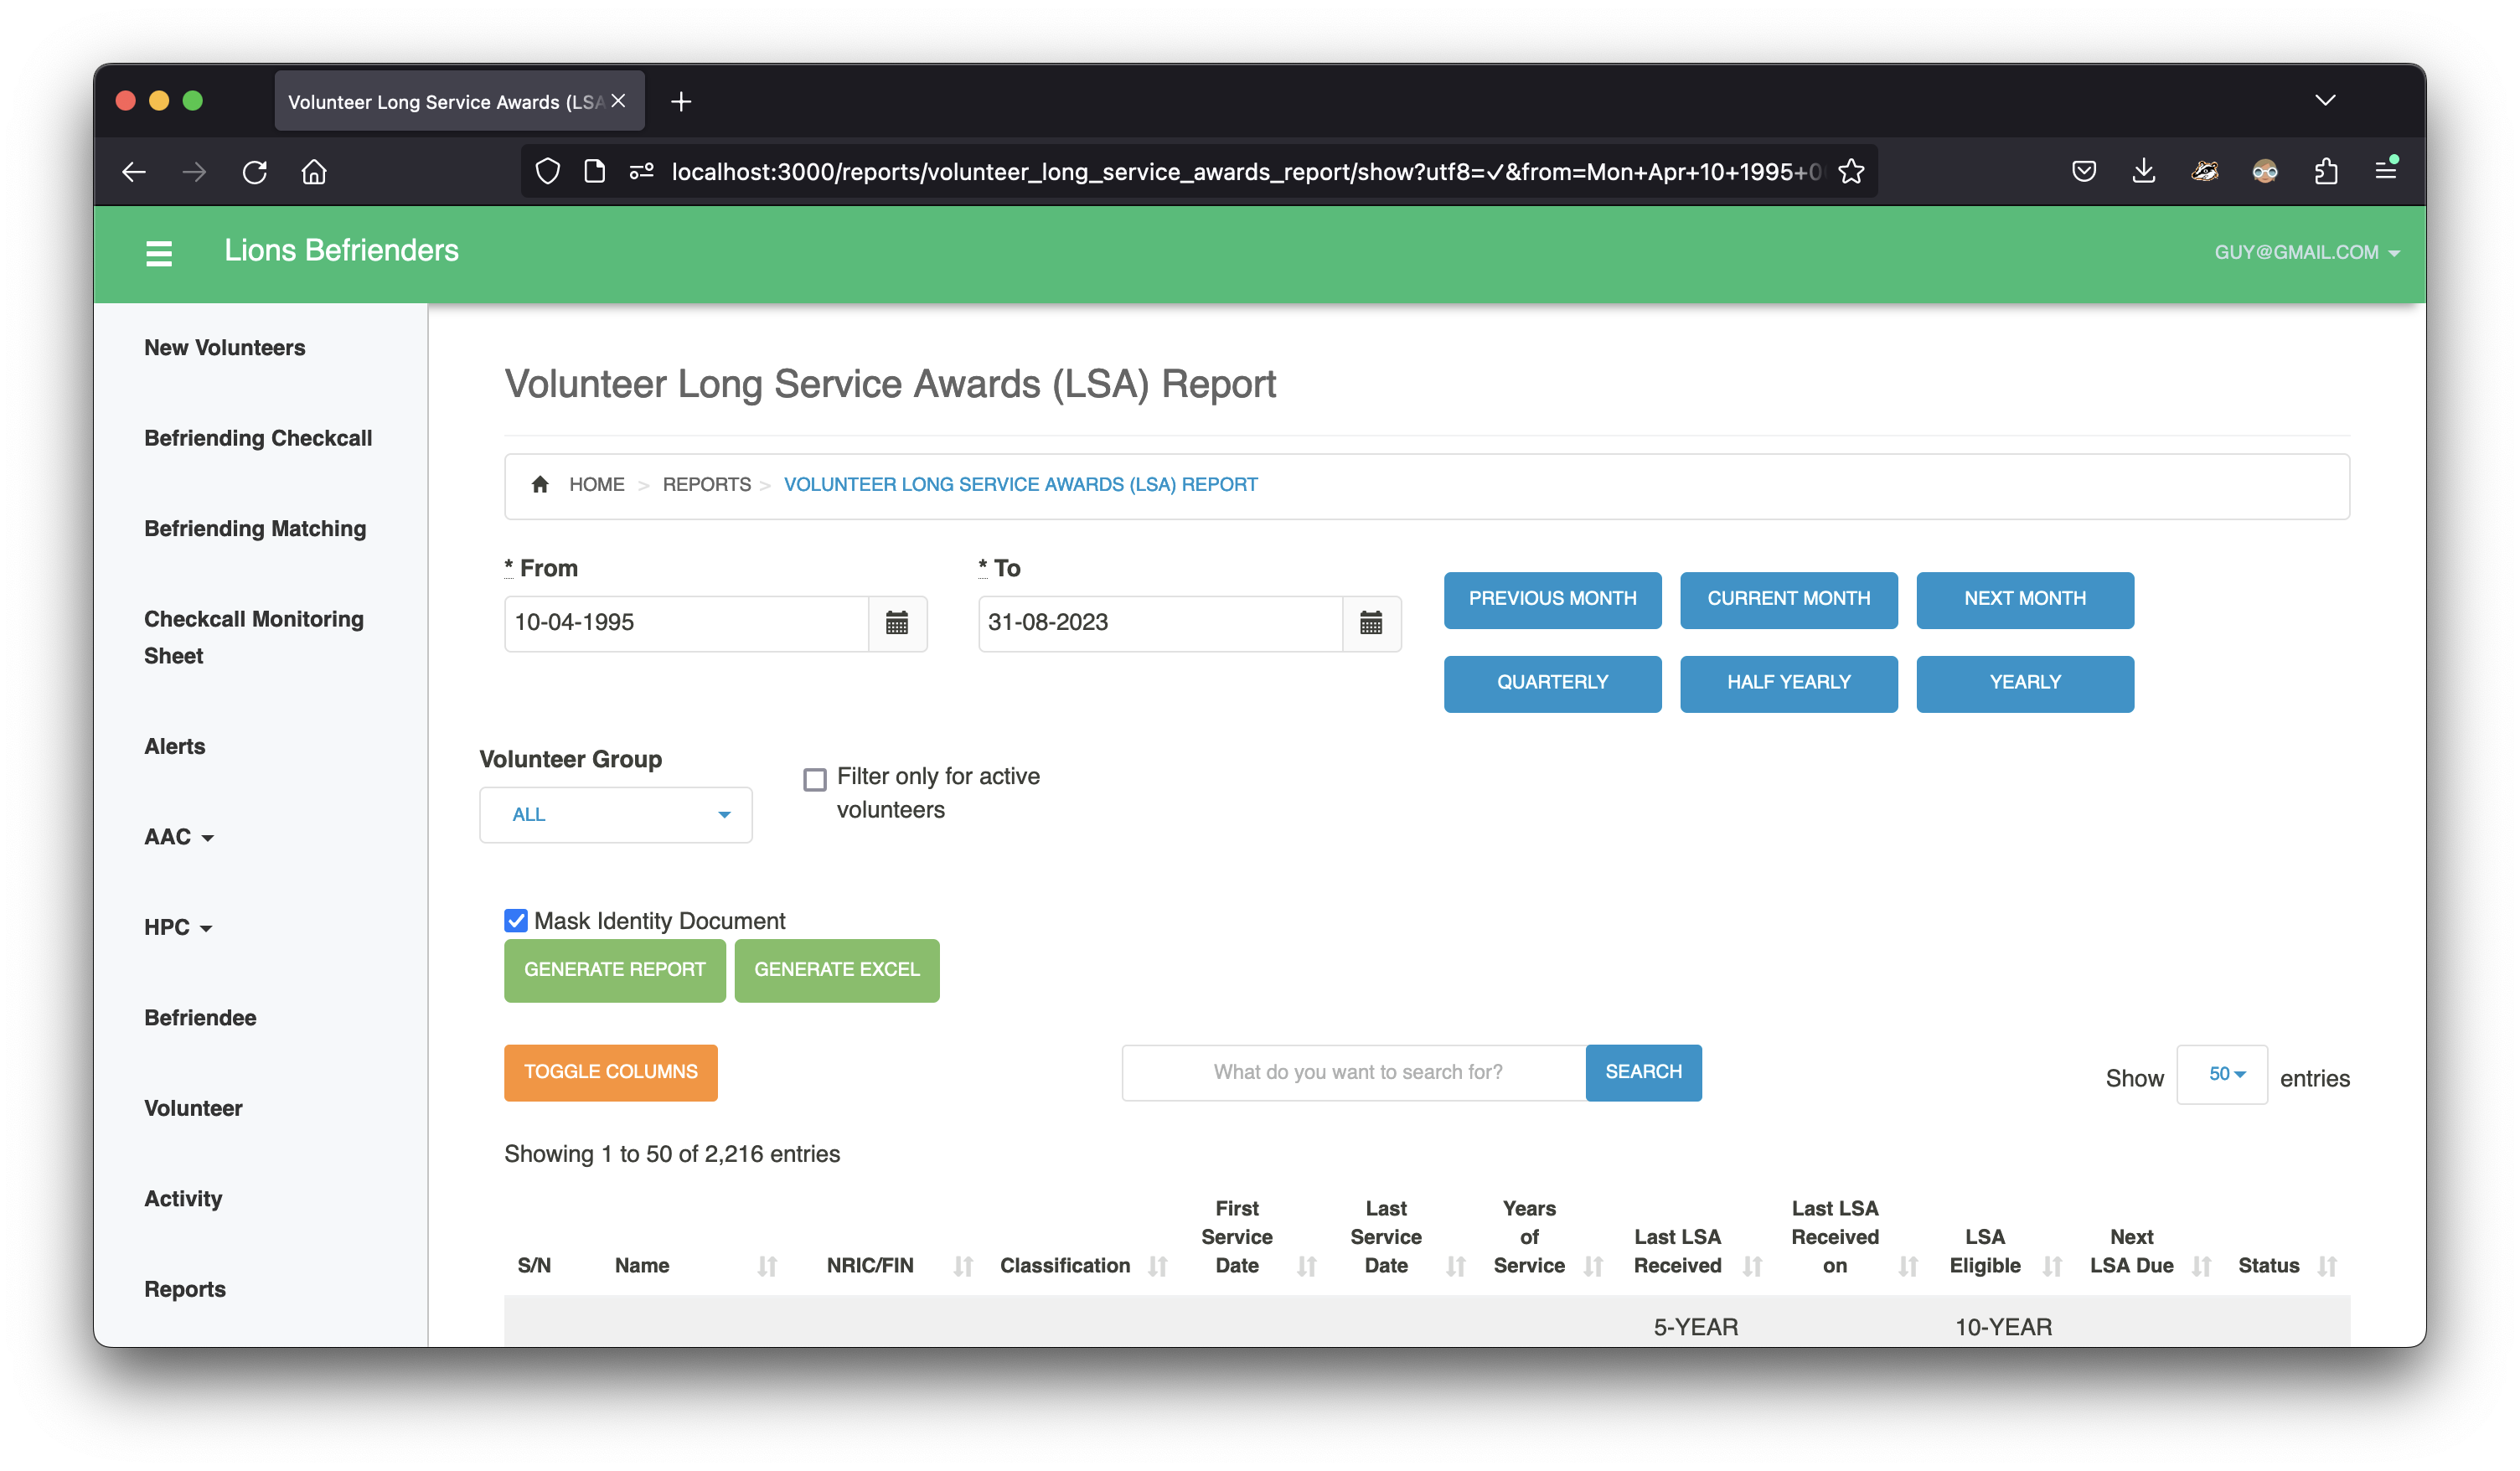Close the Volunteer Long Service Awards tab
Image resolution: width=2520 pixels, height=1471 pixels.
(619, 101)
